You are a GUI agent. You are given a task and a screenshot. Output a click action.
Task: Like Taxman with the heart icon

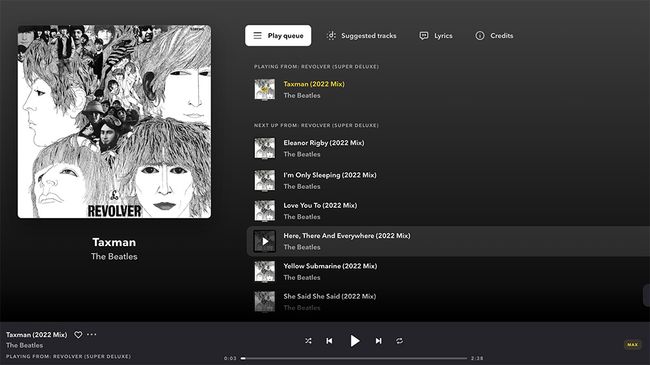(78, 334)
